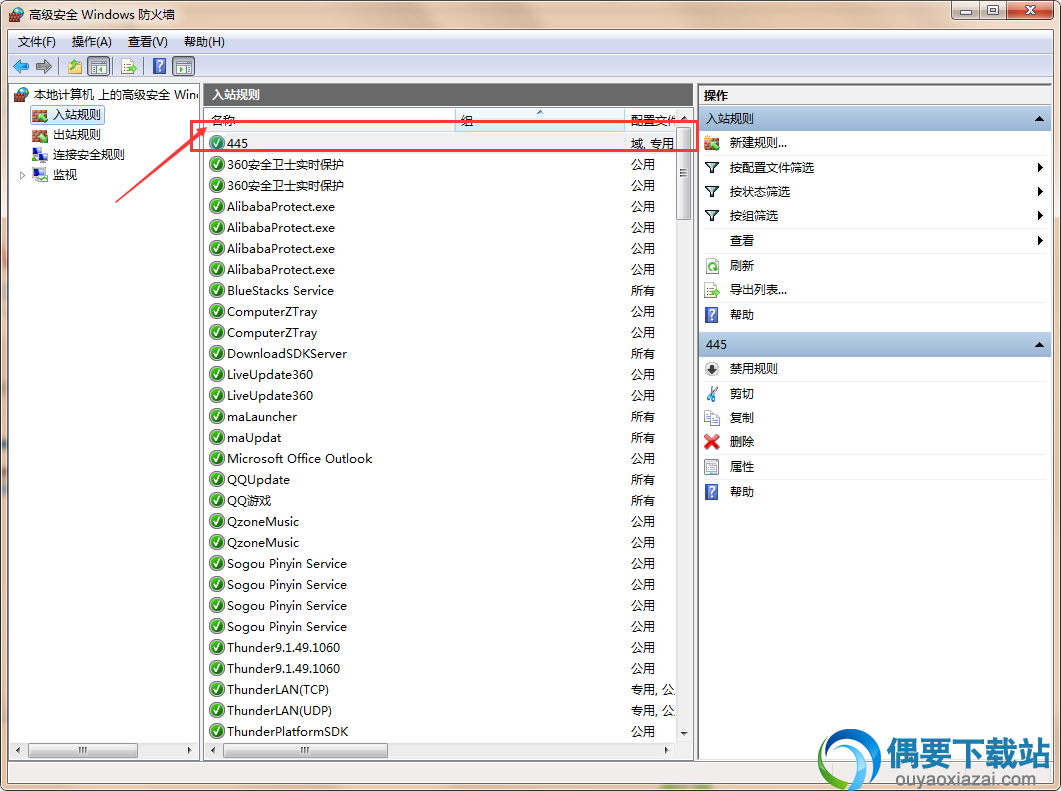Image resolution: width=1061 pixels, height=791 pixels.
Task: Click the export icon beside 导出列表
Action: pos(712,290)
